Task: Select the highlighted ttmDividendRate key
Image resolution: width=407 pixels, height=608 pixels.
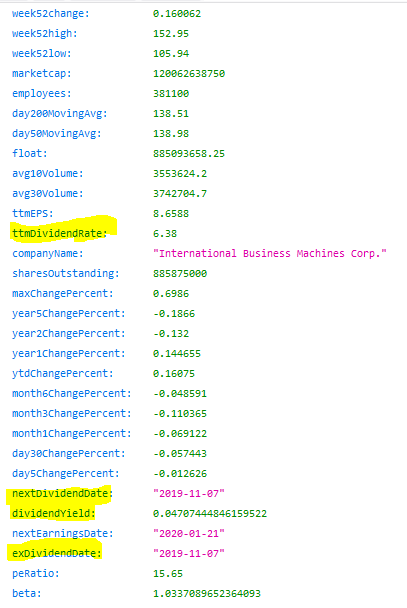Action: tap(60, 233)
